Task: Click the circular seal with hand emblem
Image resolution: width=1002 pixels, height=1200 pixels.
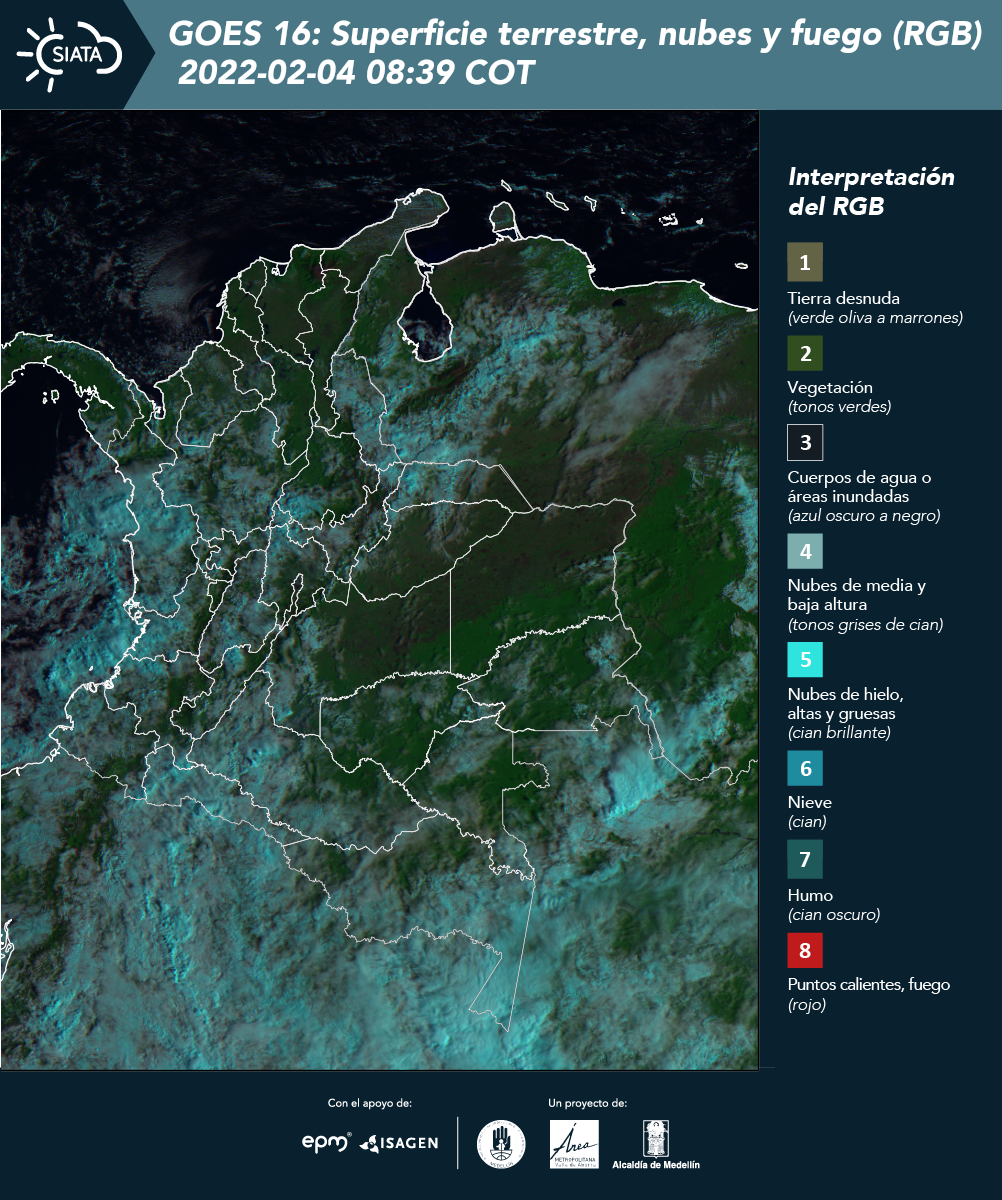Action: pos(501,1143)
